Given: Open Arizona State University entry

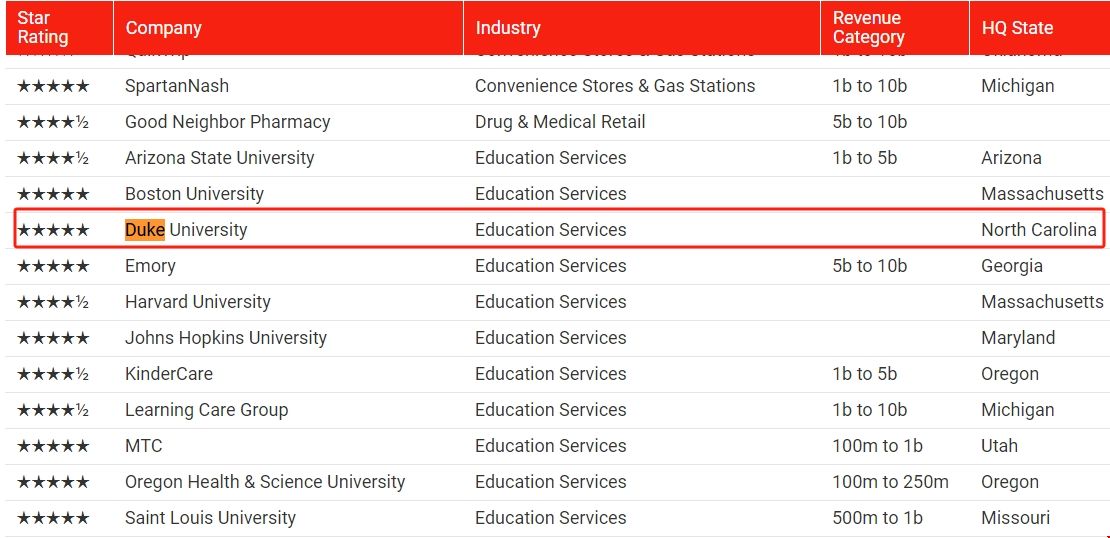Looking at the screenshot, I should [x=219, y=158].
